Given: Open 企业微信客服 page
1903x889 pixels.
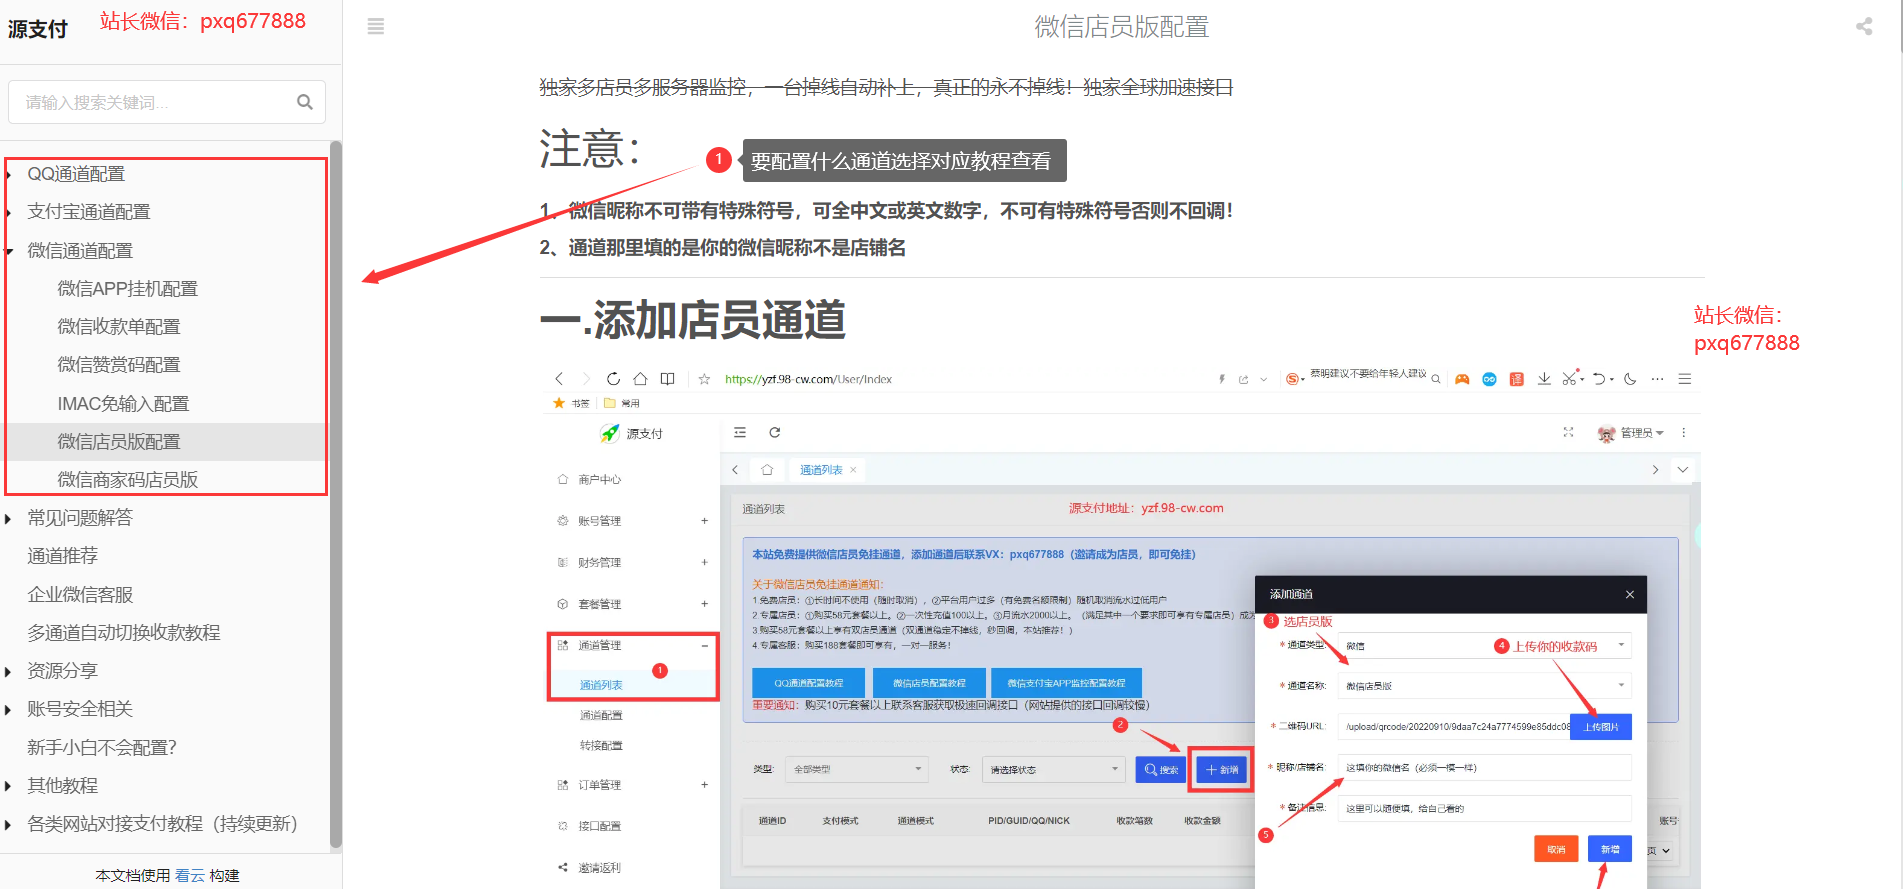Looking at the screenshot, I should (x=80, y=595).
